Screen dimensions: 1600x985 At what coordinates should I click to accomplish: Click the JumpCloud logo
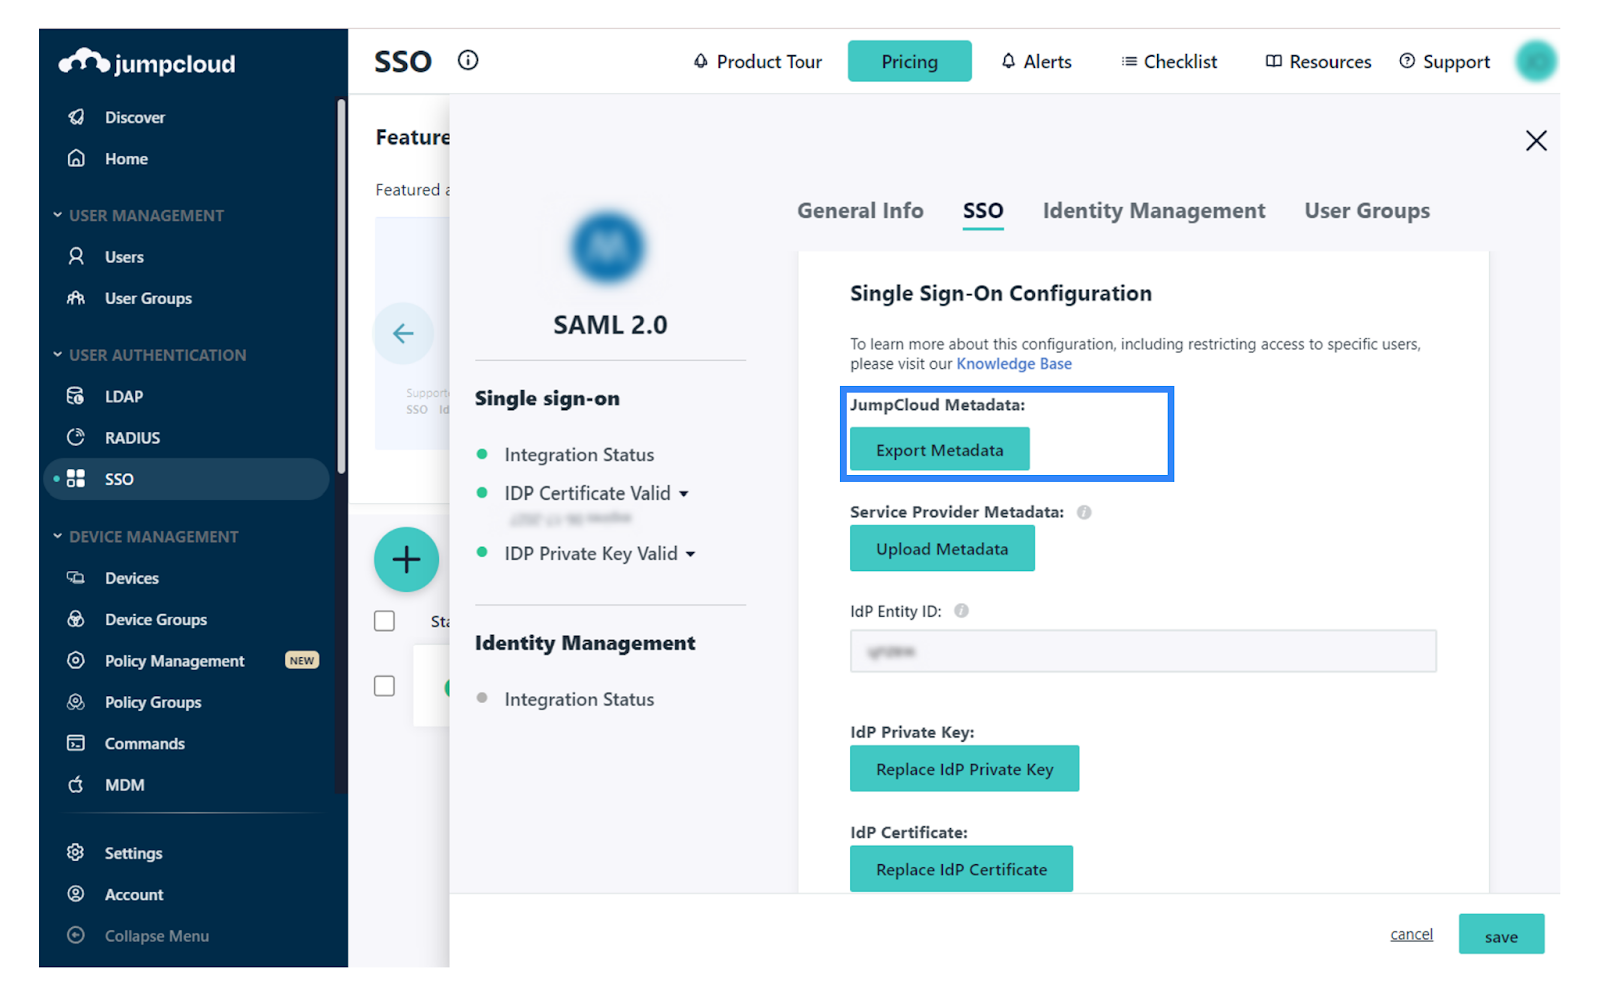tap(147, 63)
